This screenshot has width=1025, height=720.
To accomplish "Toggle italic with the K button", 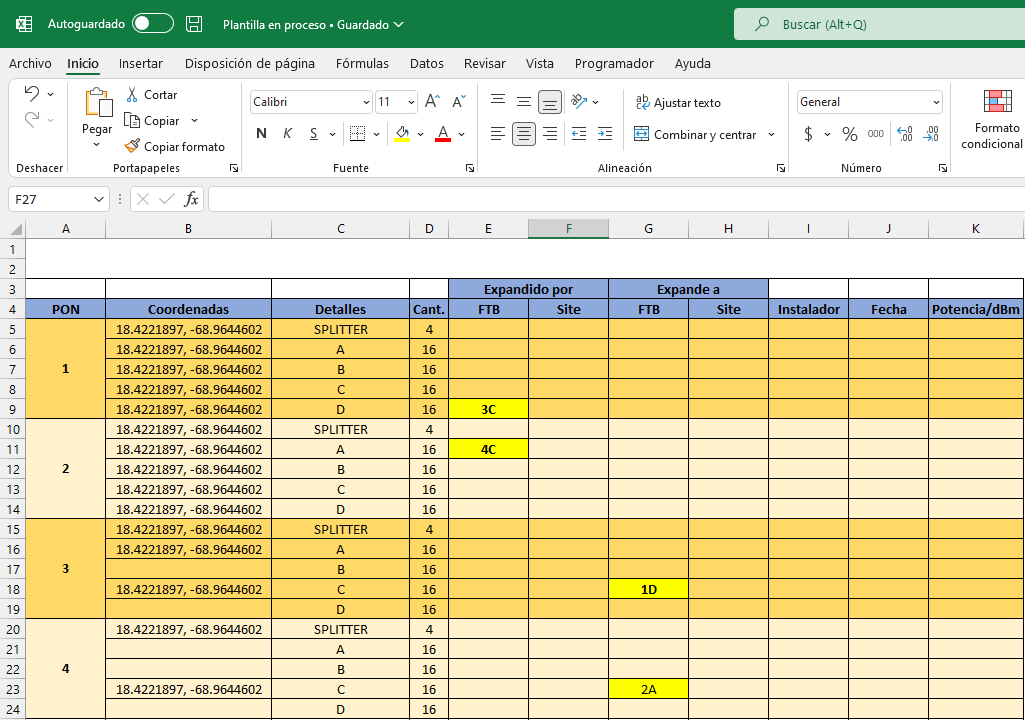I will pos(287,134).
